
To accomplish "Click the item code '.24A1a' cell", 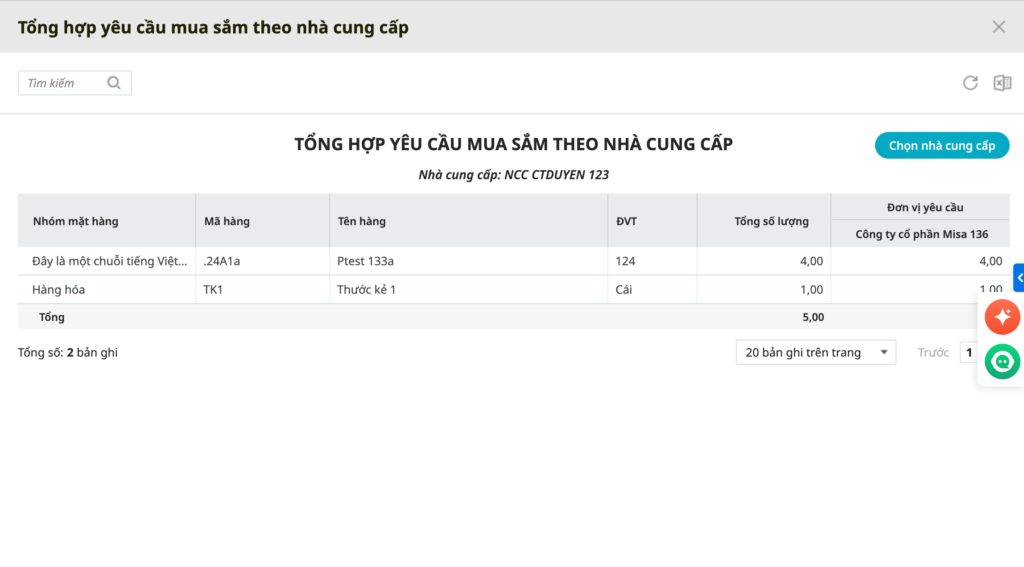I will (x=222, y=261).
